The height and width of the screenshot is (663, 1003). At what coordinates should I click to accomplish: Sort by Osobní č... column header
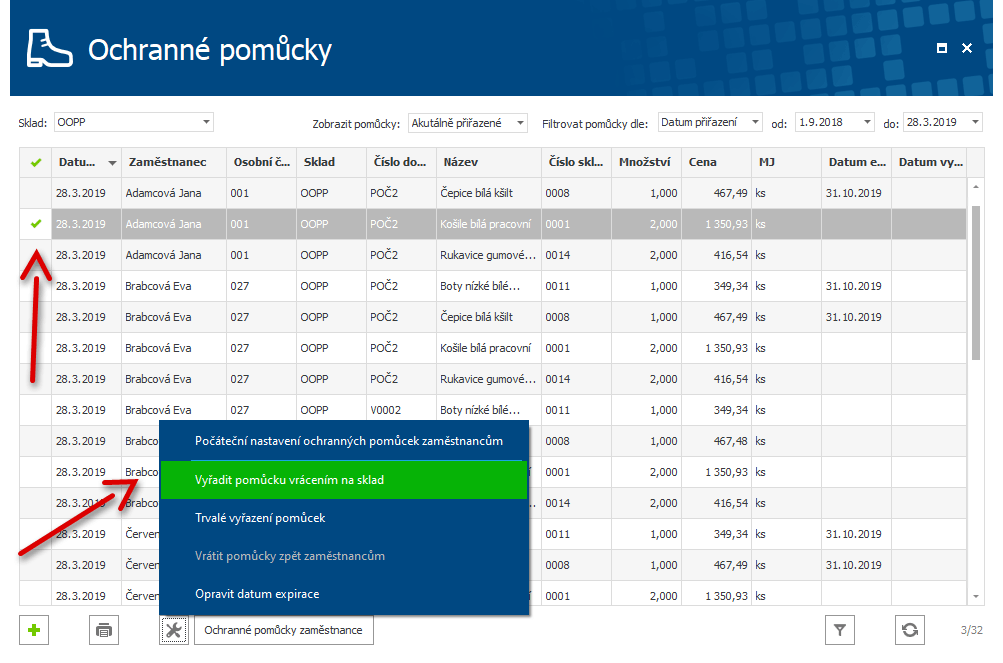pos(262,163)
